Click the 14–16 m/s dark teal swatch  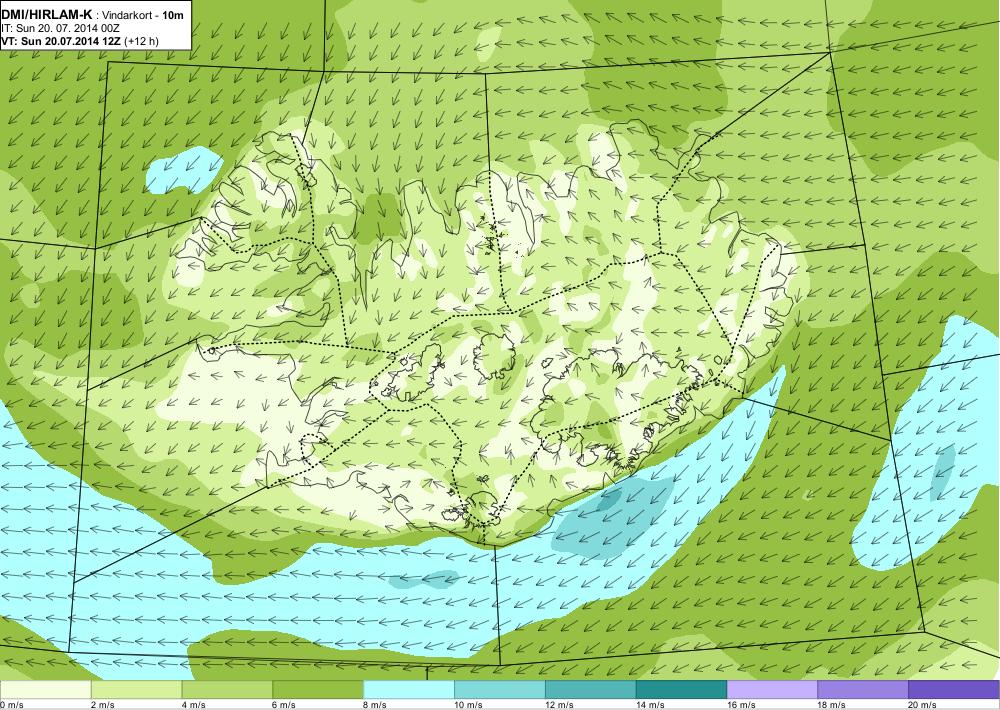(682, 690)
